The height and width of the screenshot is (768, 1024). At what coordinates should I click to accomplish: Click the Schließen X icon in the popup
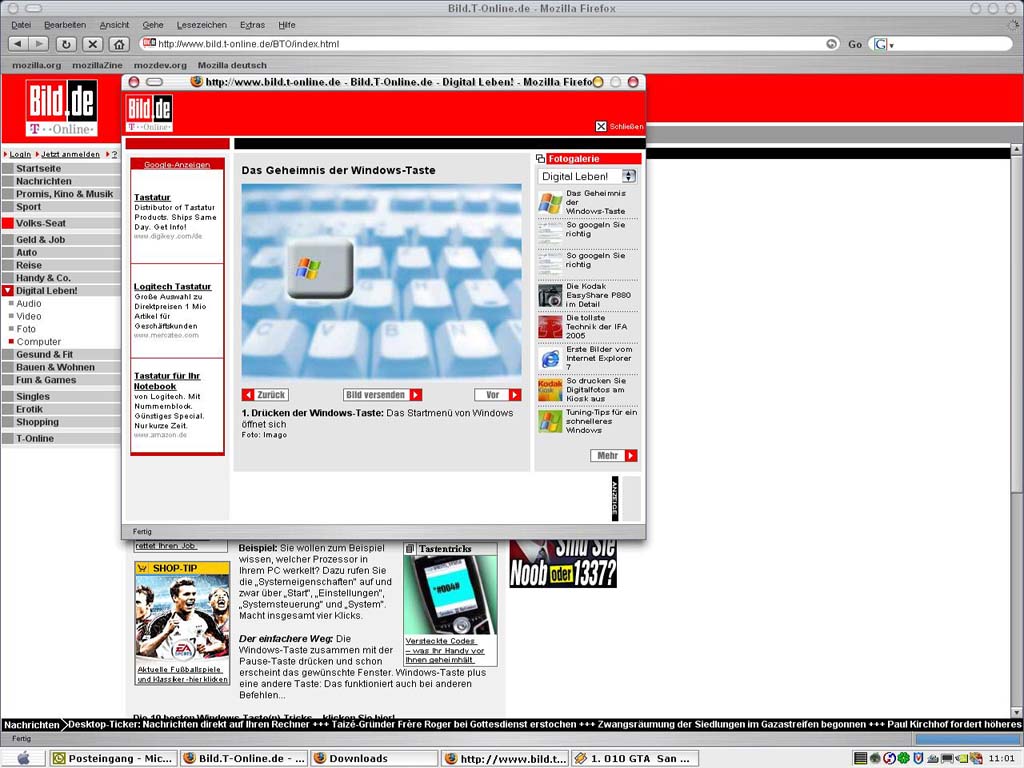(x=601, y=126)
